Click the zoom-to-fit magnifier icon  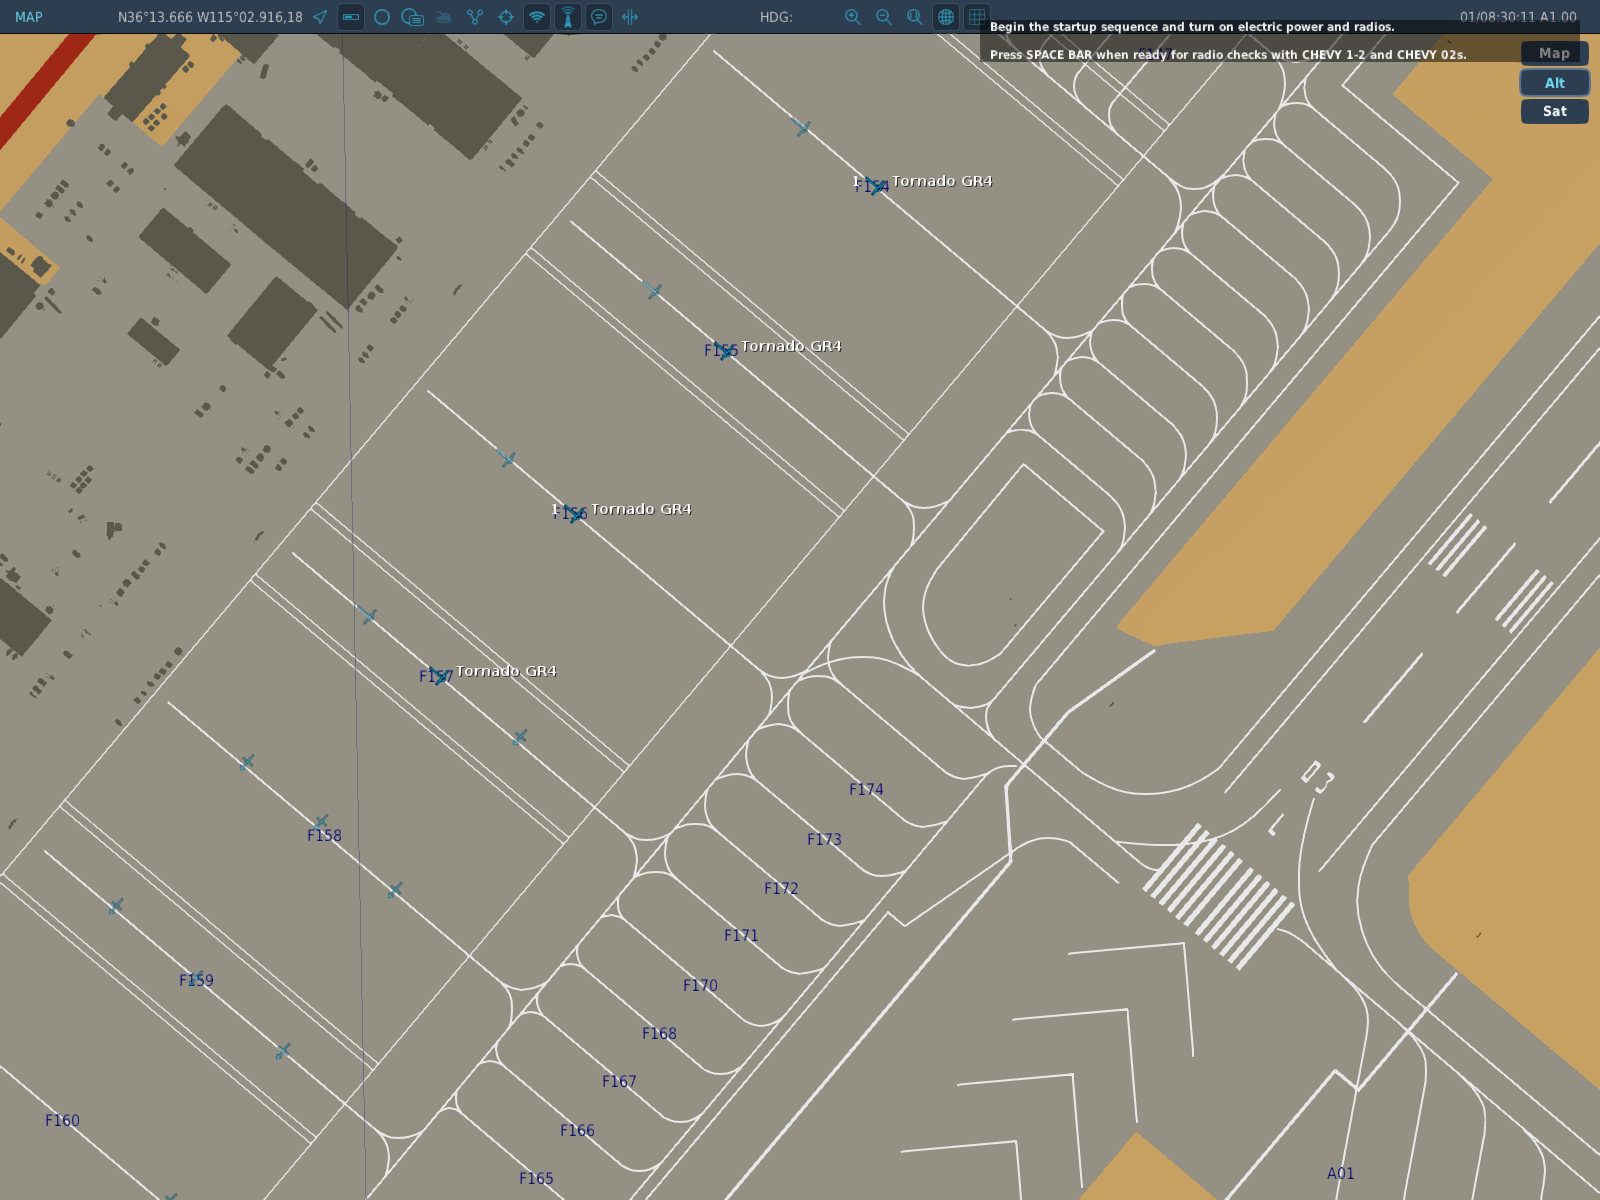915,17
